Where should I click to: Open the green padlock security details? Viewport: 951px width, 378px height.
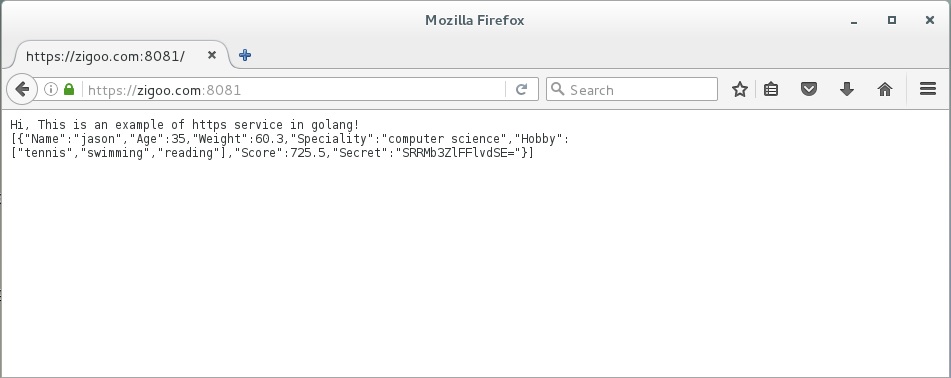(69, 89)
